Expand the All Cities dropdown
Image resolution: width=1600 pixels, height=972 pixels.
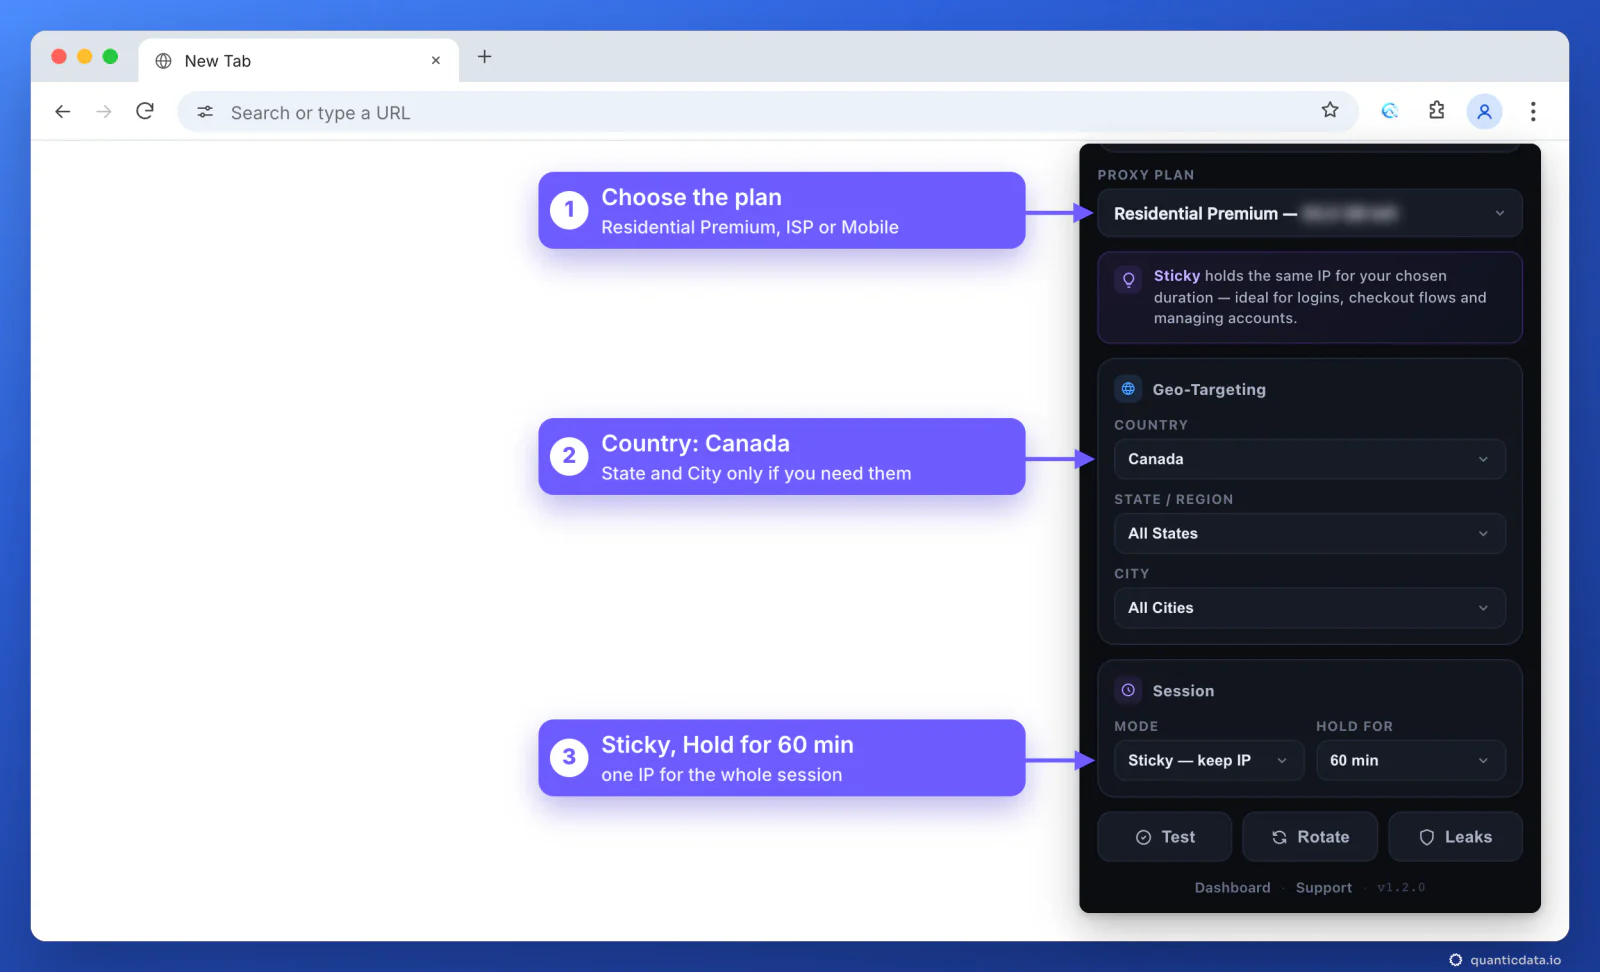[x=1310, y=608]
